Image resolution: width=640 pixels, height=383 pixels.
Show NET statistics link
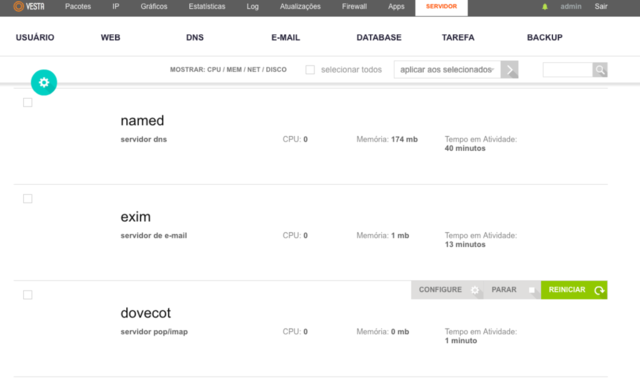254,70
